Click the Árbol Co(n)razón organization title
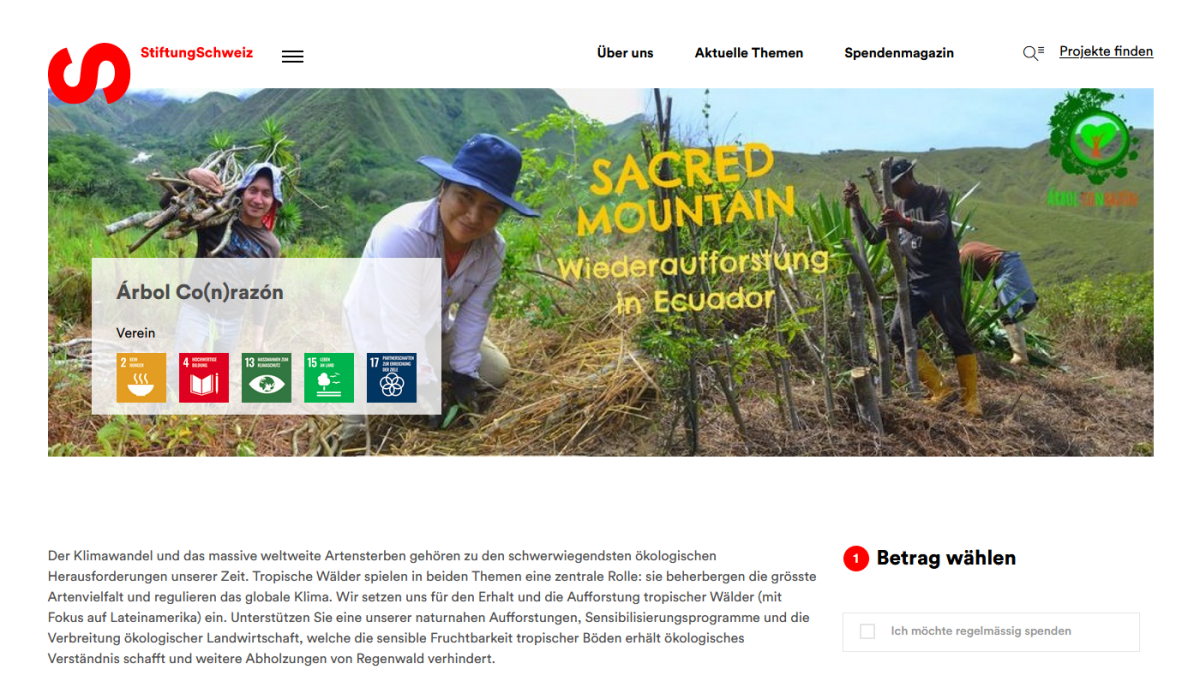1198x675 pixels. 200,292
